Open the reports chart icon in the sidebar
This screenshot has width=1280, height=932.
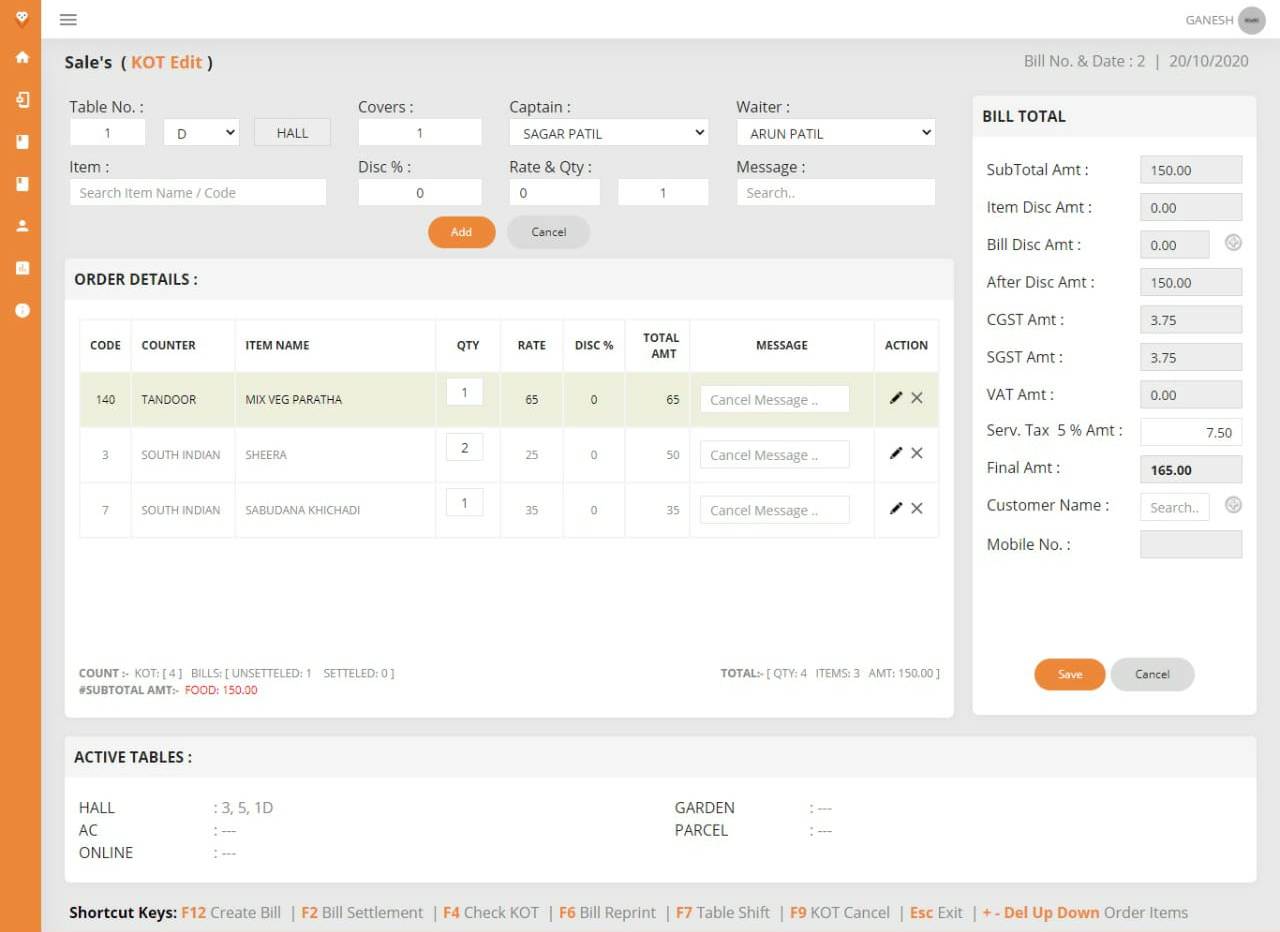(22, 268)
